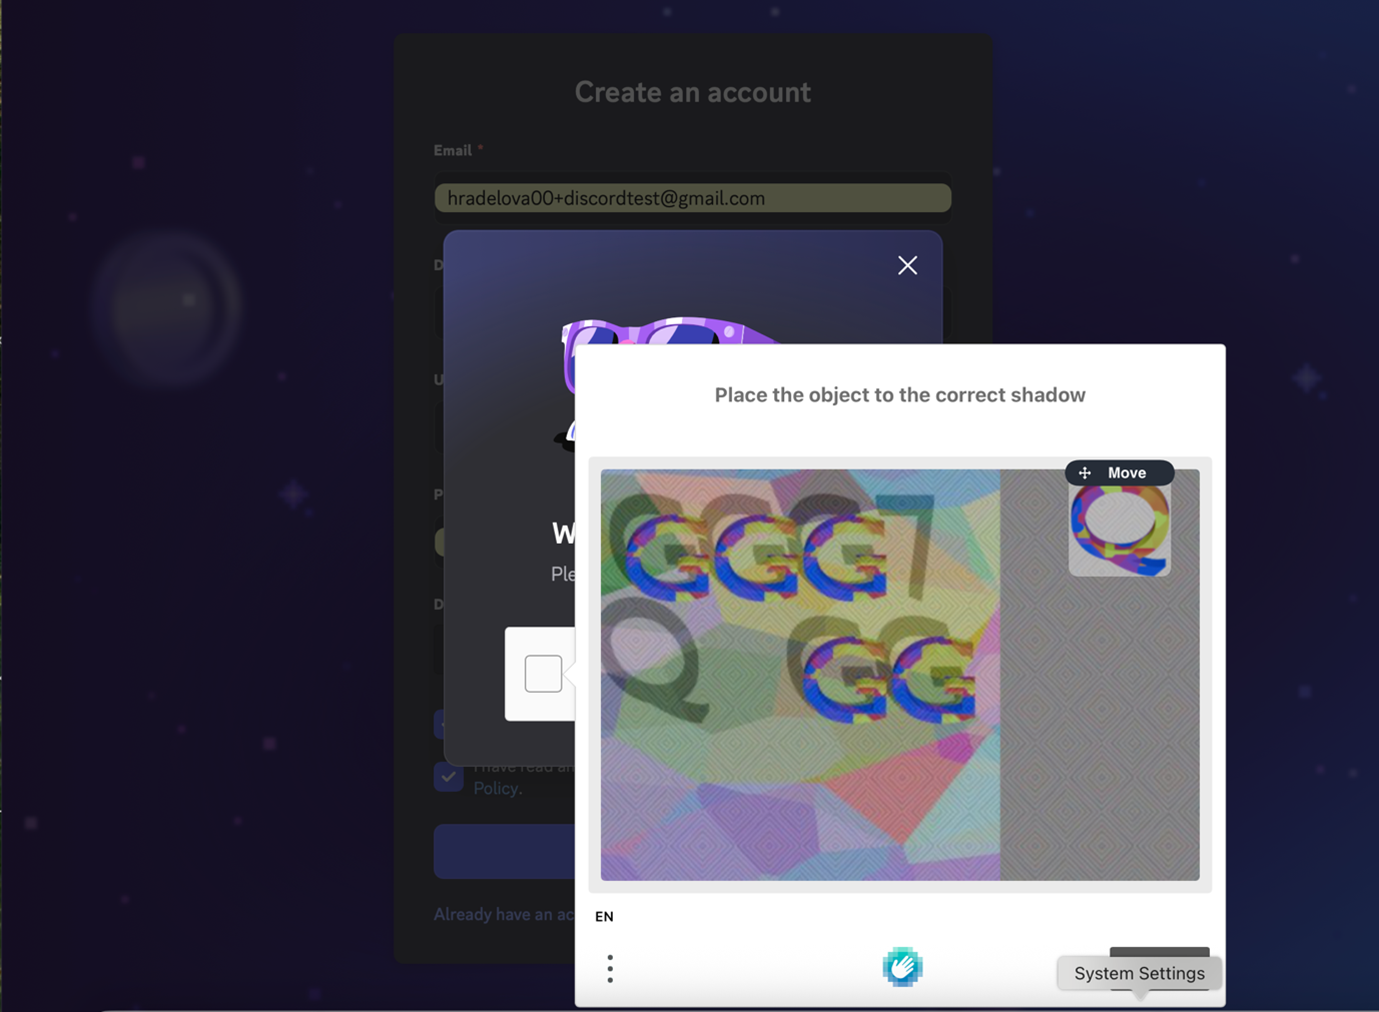Screen dimensions: 1379x1012
Task: Close the verification modal with the X
Action: (x=907, y=265)
